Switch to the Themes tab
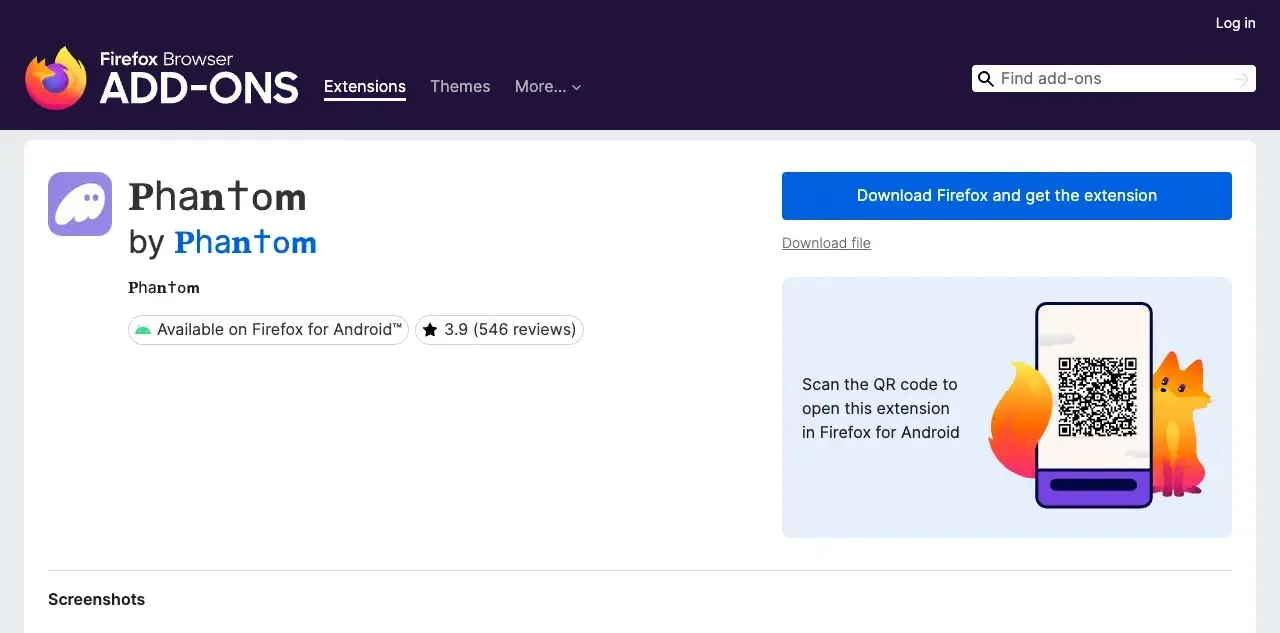Screen dimensions: 1280x633 [460, 87]
